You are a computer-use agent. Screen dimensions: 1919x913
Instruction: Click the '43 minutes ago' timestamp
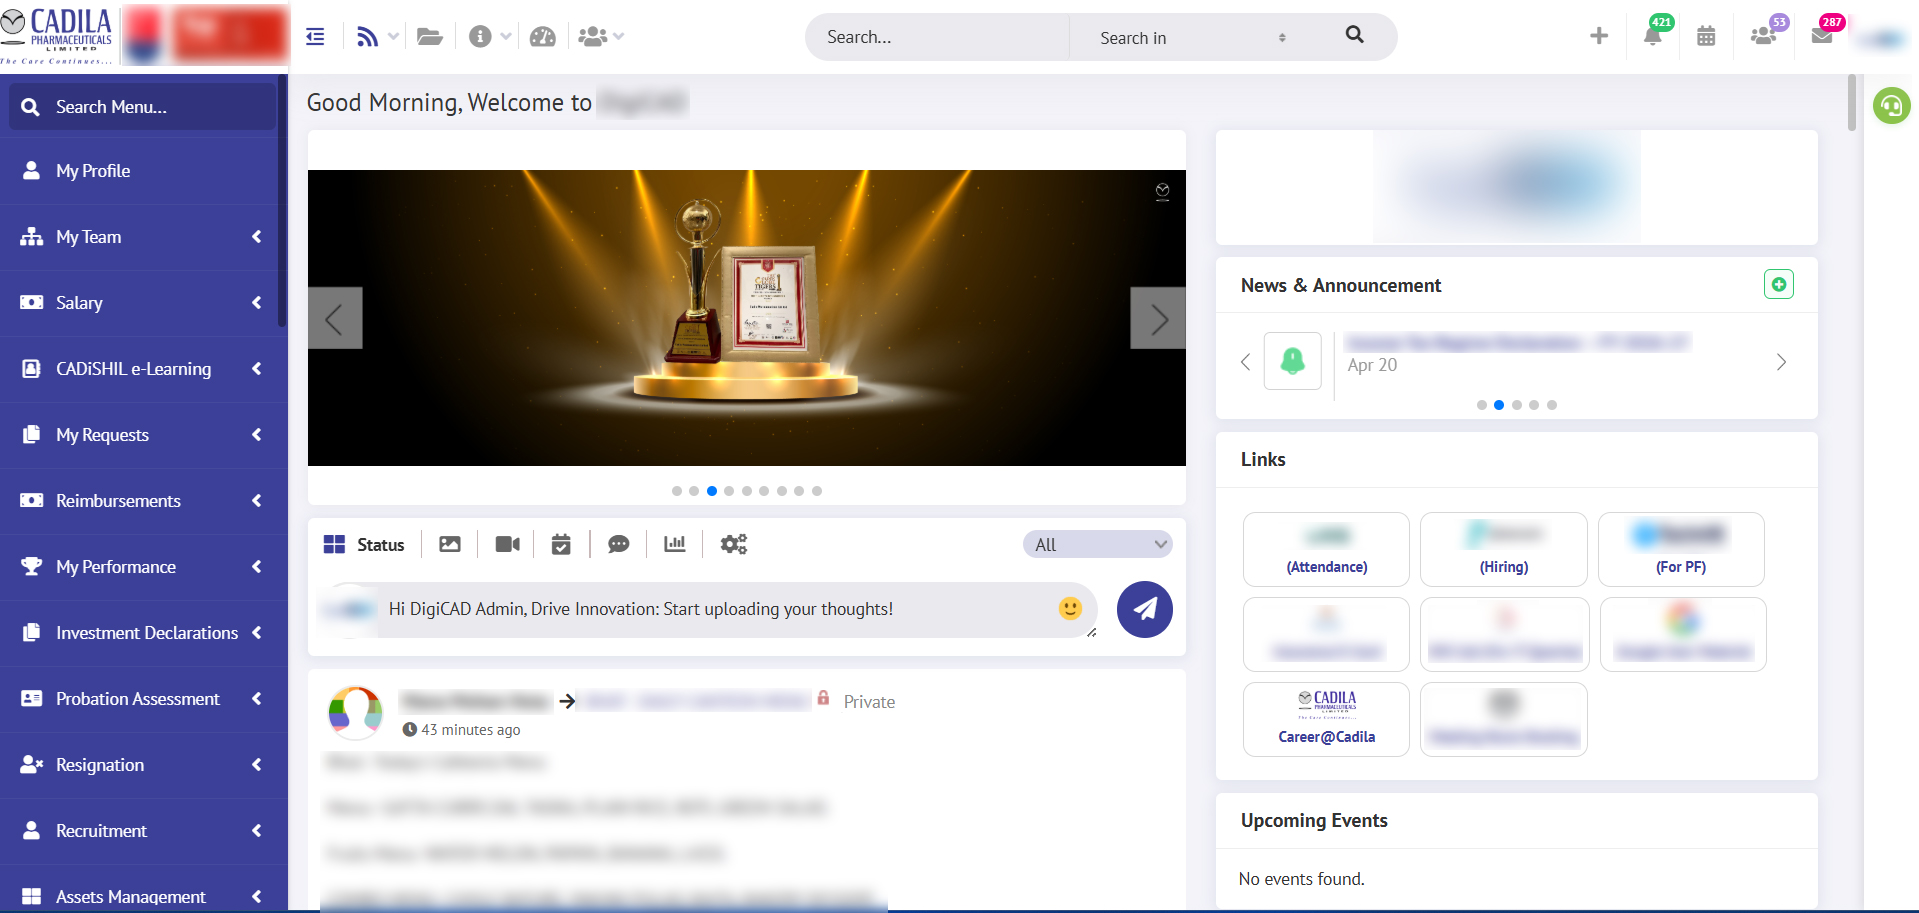tap(470, 730)
